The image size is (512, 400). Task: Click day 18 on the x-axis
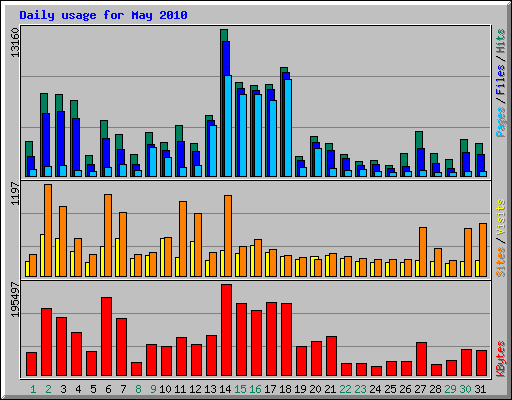(286, 389)
